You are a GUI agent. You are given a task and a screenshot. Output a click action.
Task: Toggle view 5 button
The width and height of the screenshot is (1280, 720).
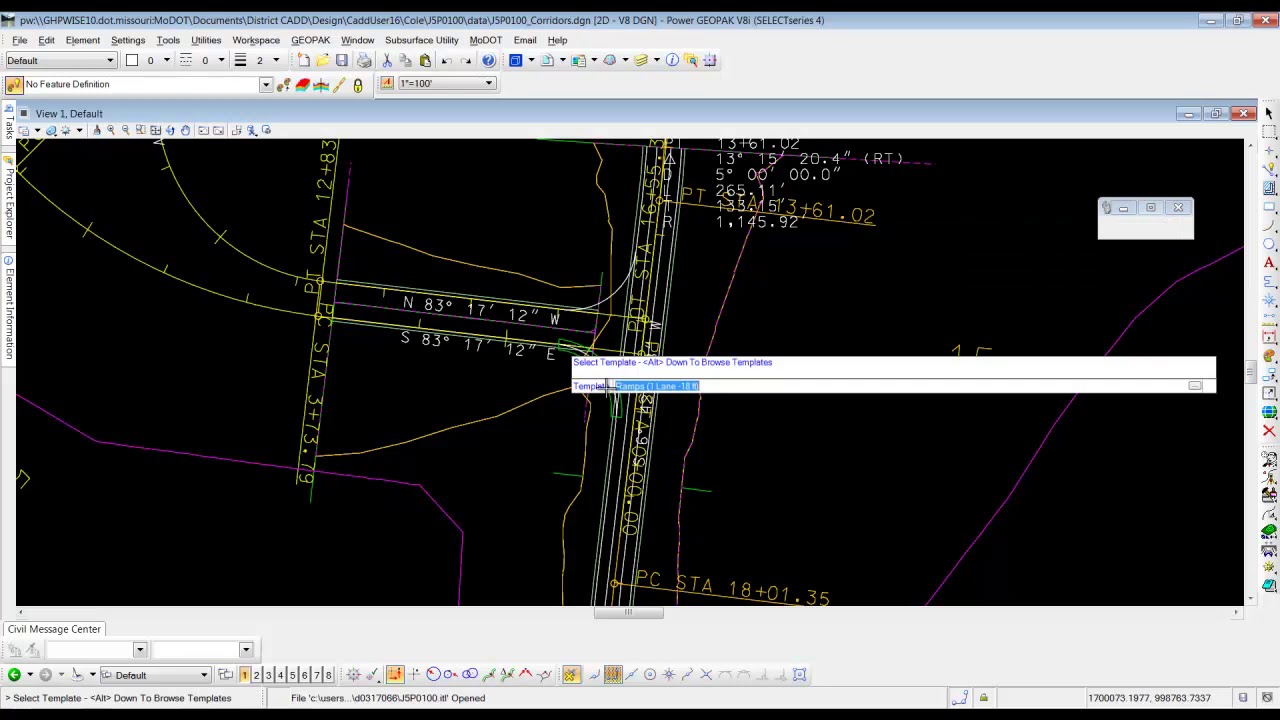[292, 675]
